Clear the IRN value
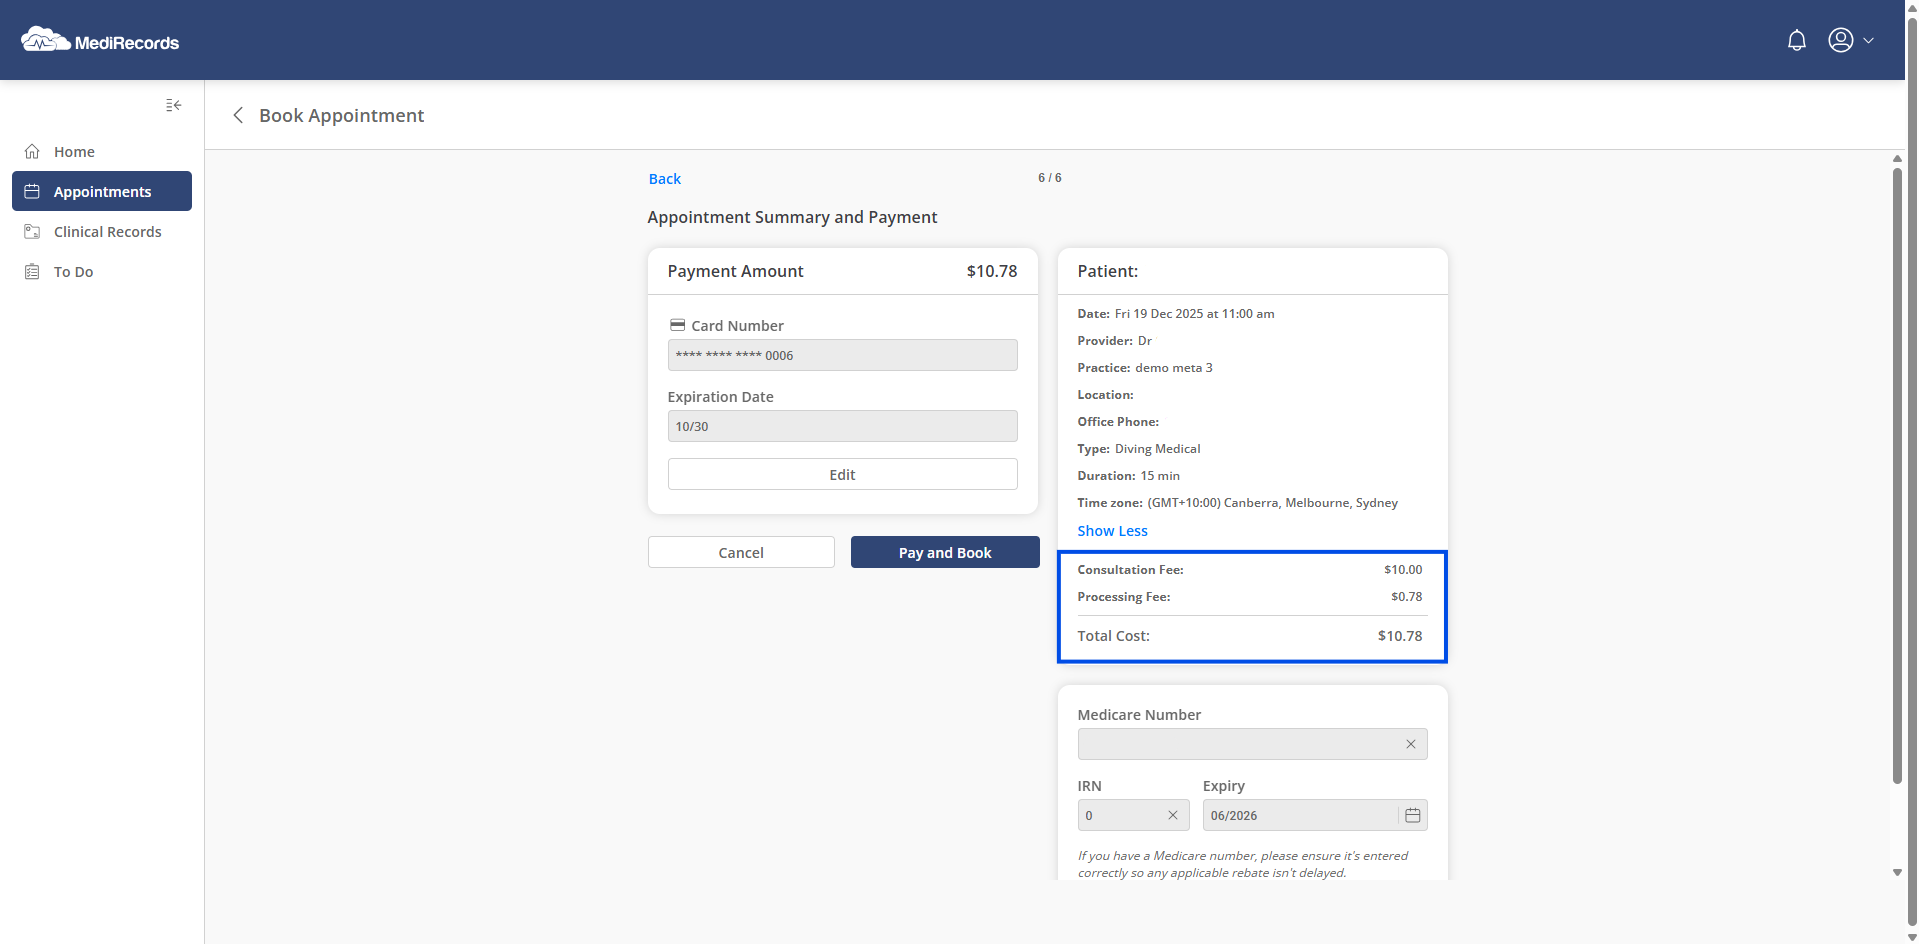 [1173, 815]
